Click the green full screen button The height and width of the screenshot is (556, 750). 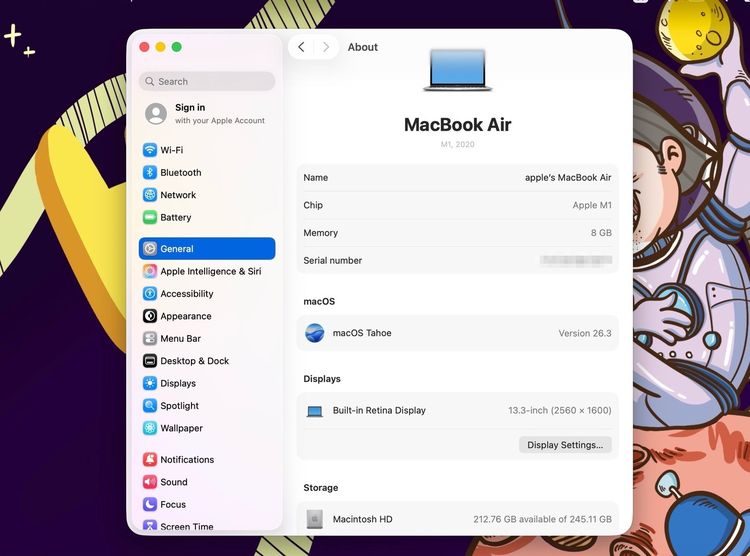click(176, 47)
